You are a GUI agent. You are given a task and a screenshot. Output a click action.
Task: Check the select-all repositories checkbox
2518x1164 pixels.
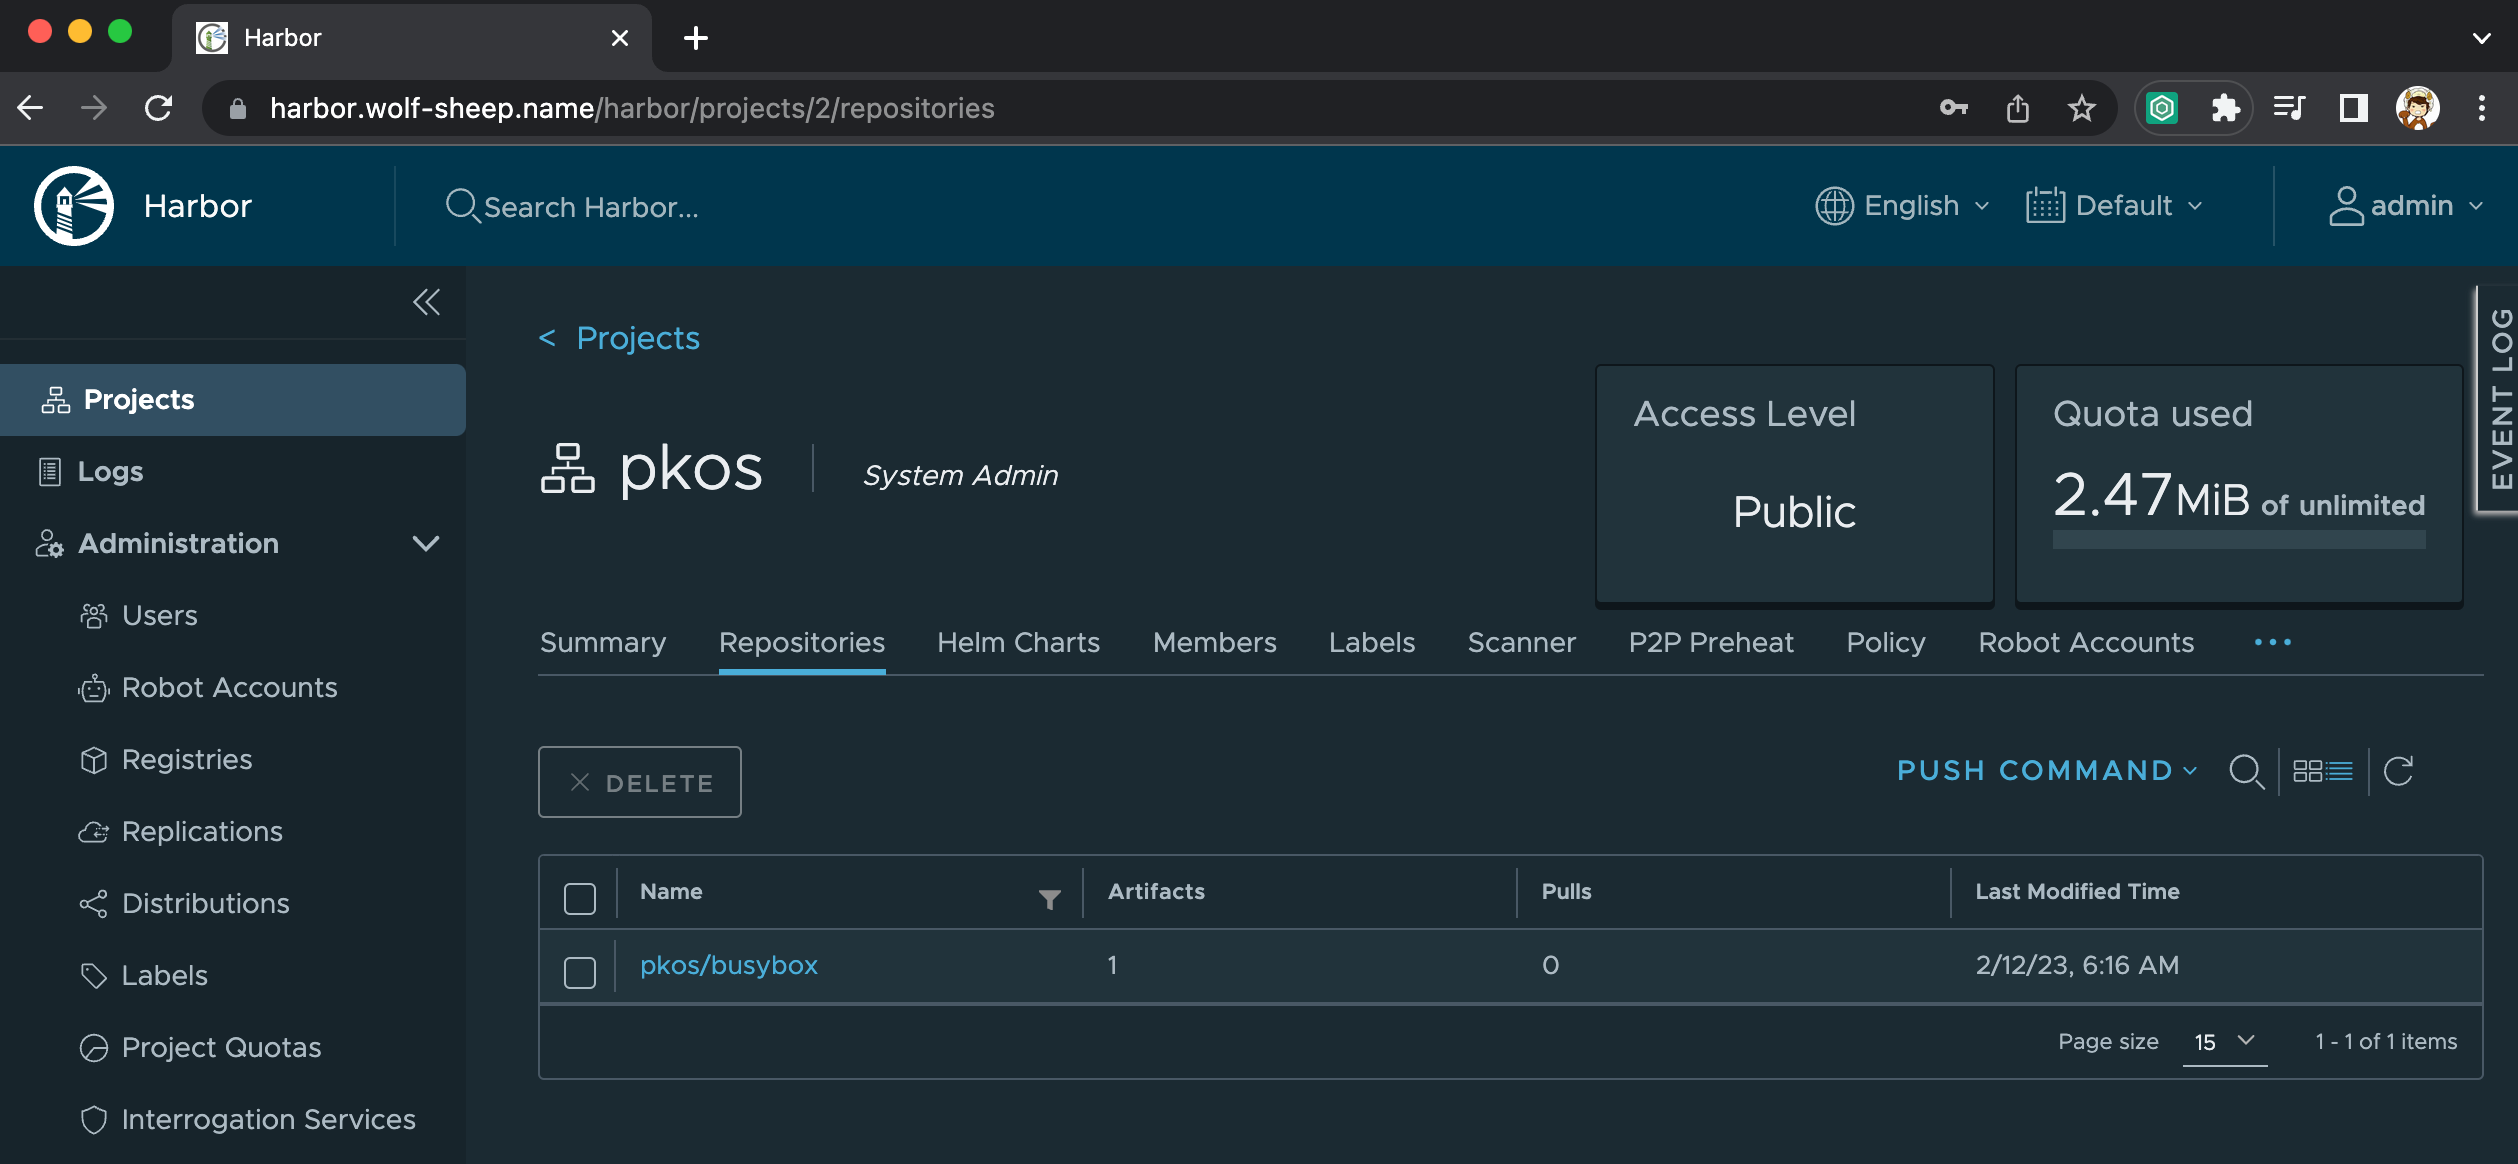[580, 898]
